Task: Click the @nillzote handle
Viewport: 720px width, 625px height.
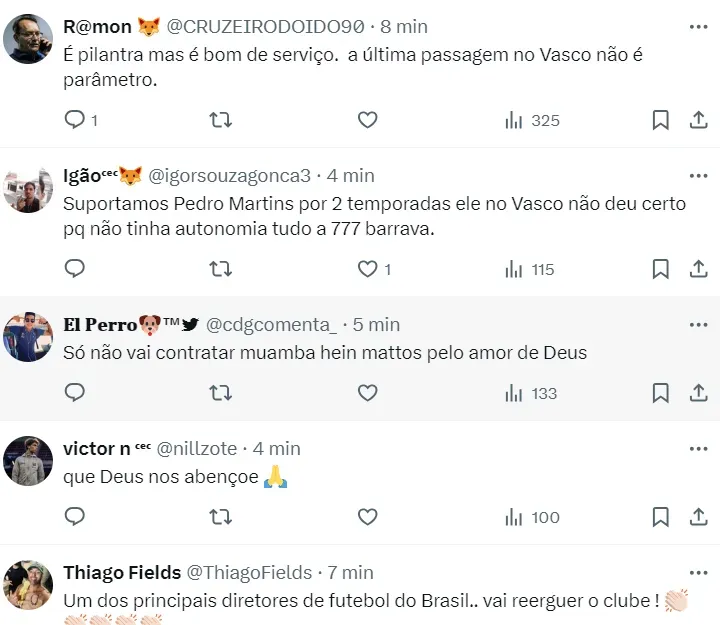Action: click(x=208, y=449)
